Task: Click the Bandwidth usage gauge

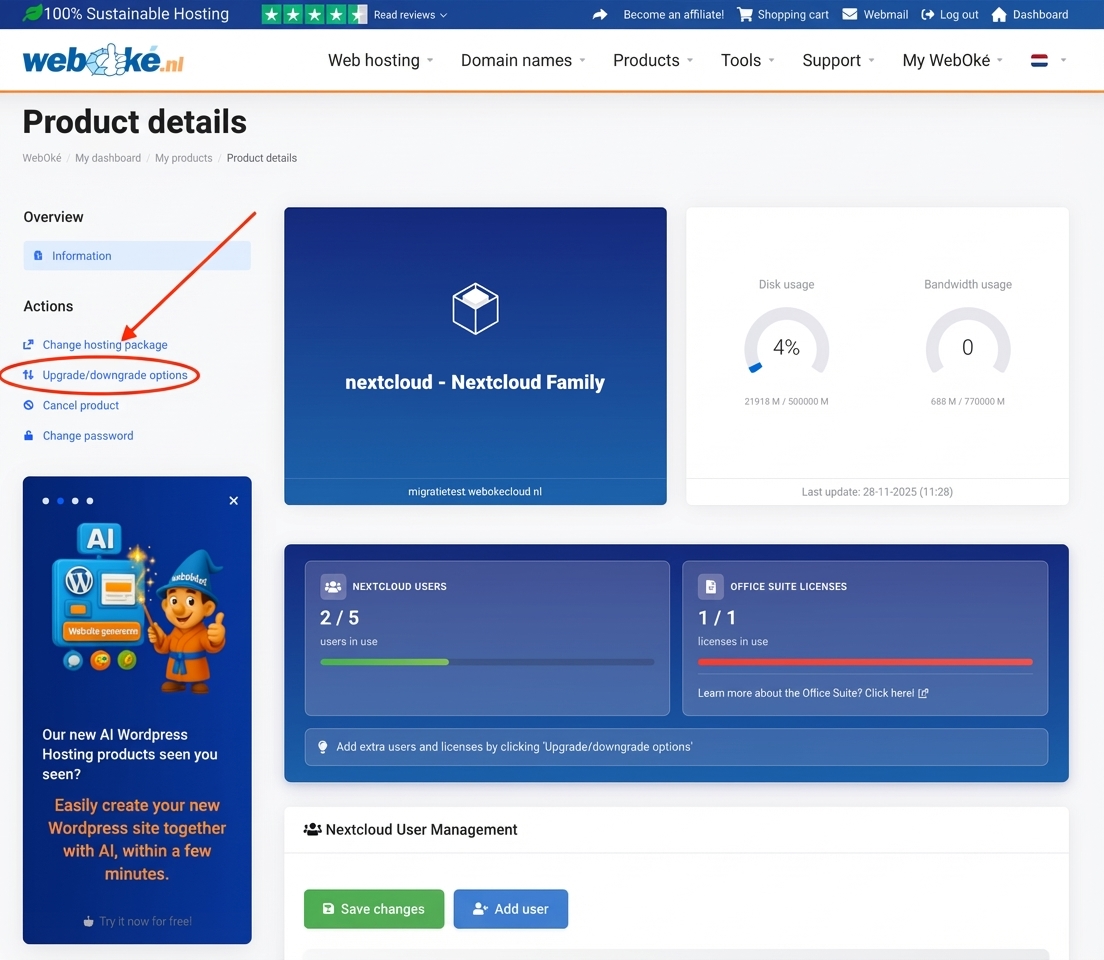Action: tap(967, 342)
